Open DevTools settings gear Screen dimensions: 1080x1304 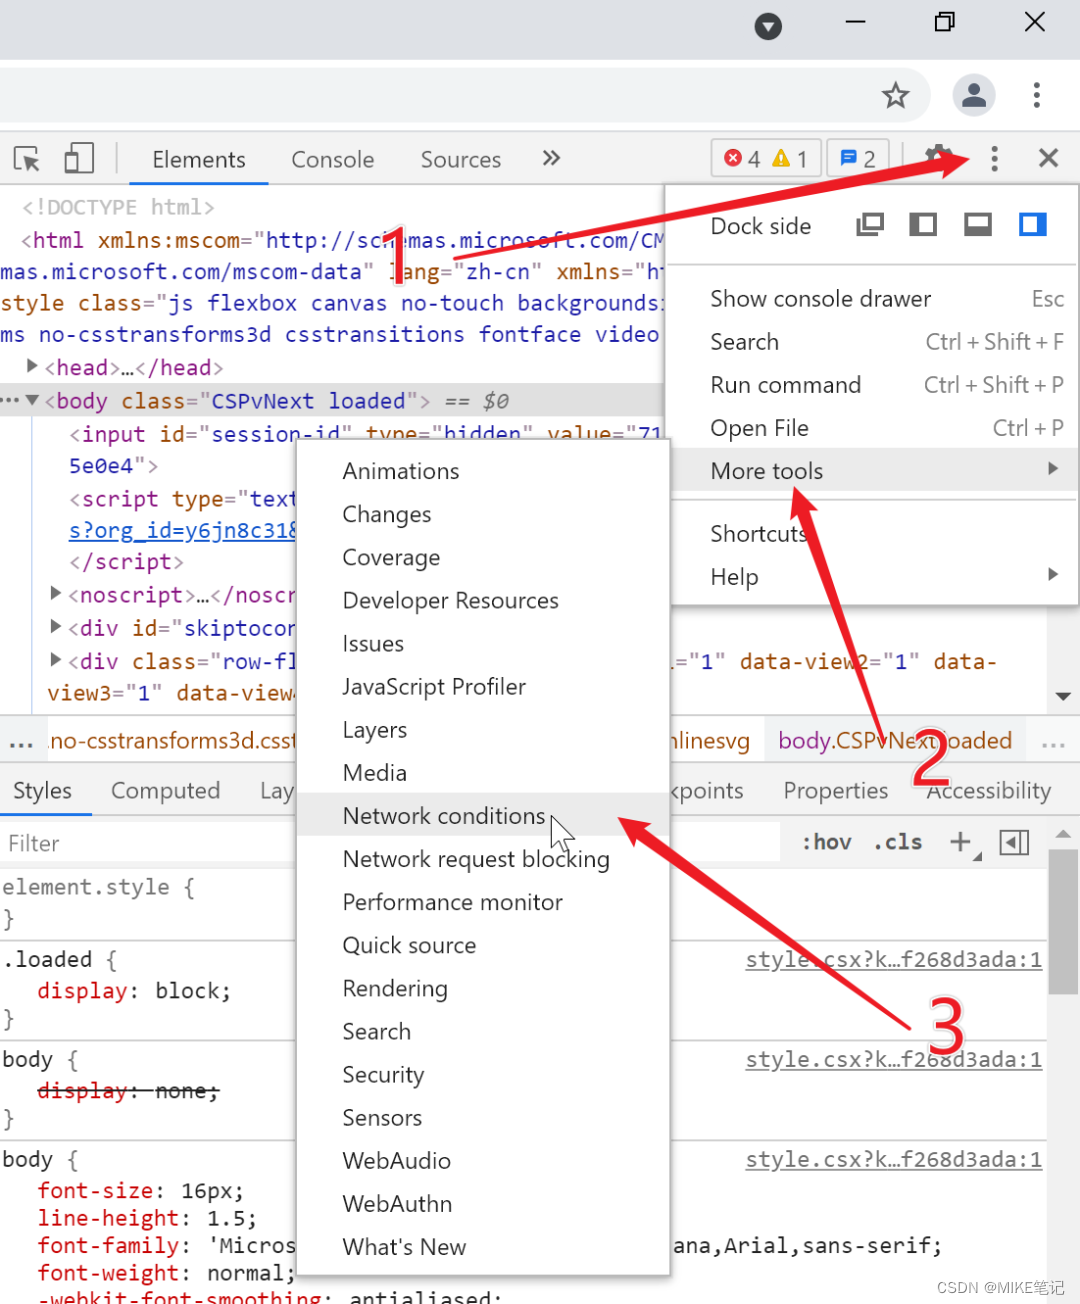click(938, 158)
